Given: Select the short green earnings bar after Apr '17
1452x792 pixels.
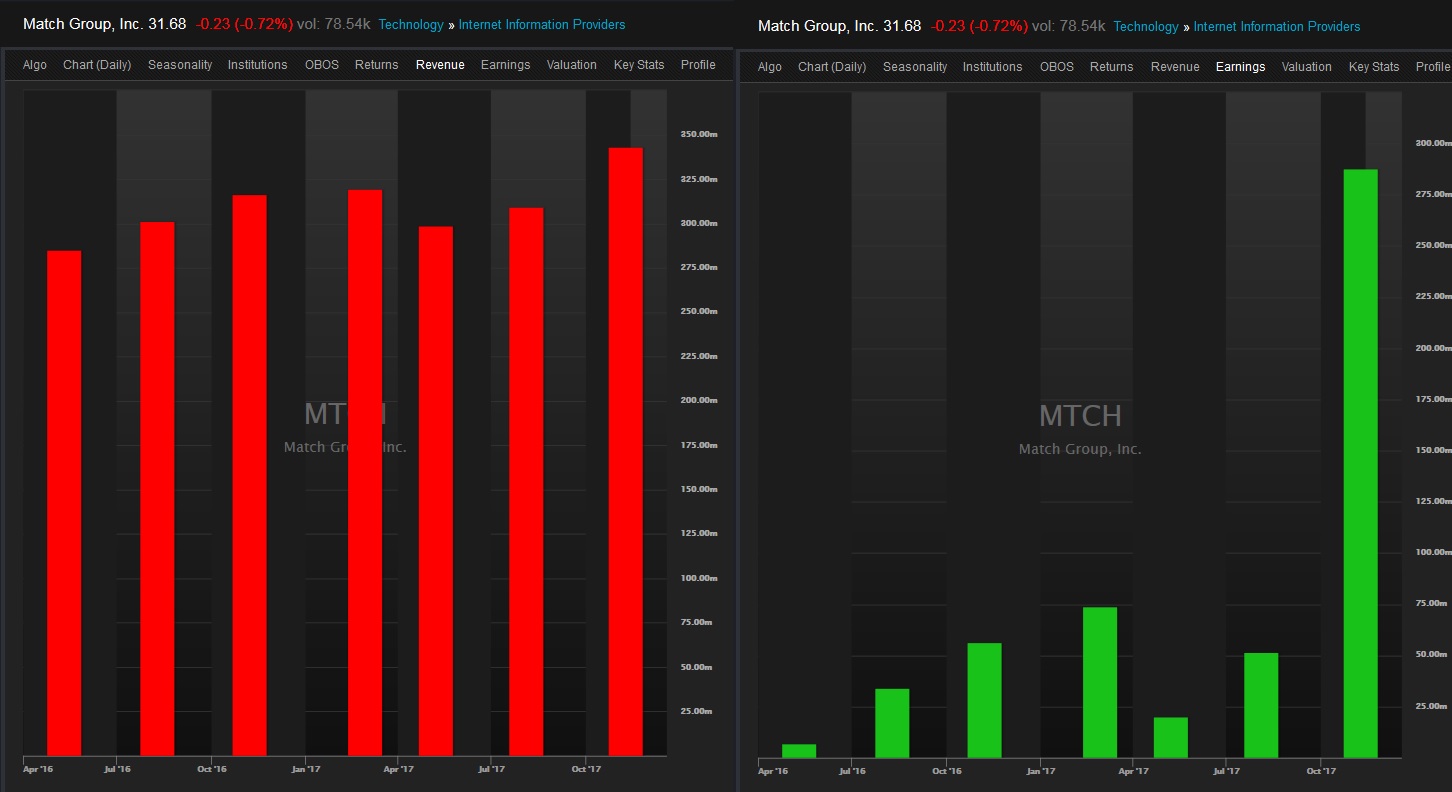Looking at the screenshot, I should point(1171,738).
